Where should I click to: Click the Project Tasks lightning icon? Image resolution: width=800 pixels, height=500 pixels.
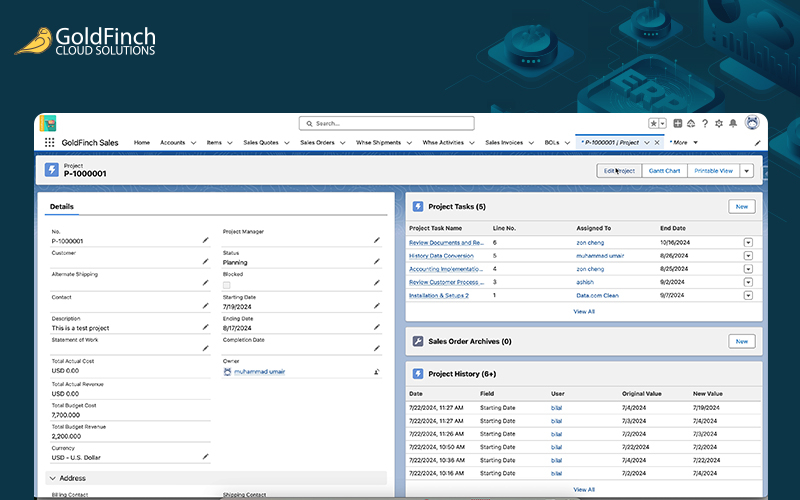click(x=418, y=207)
